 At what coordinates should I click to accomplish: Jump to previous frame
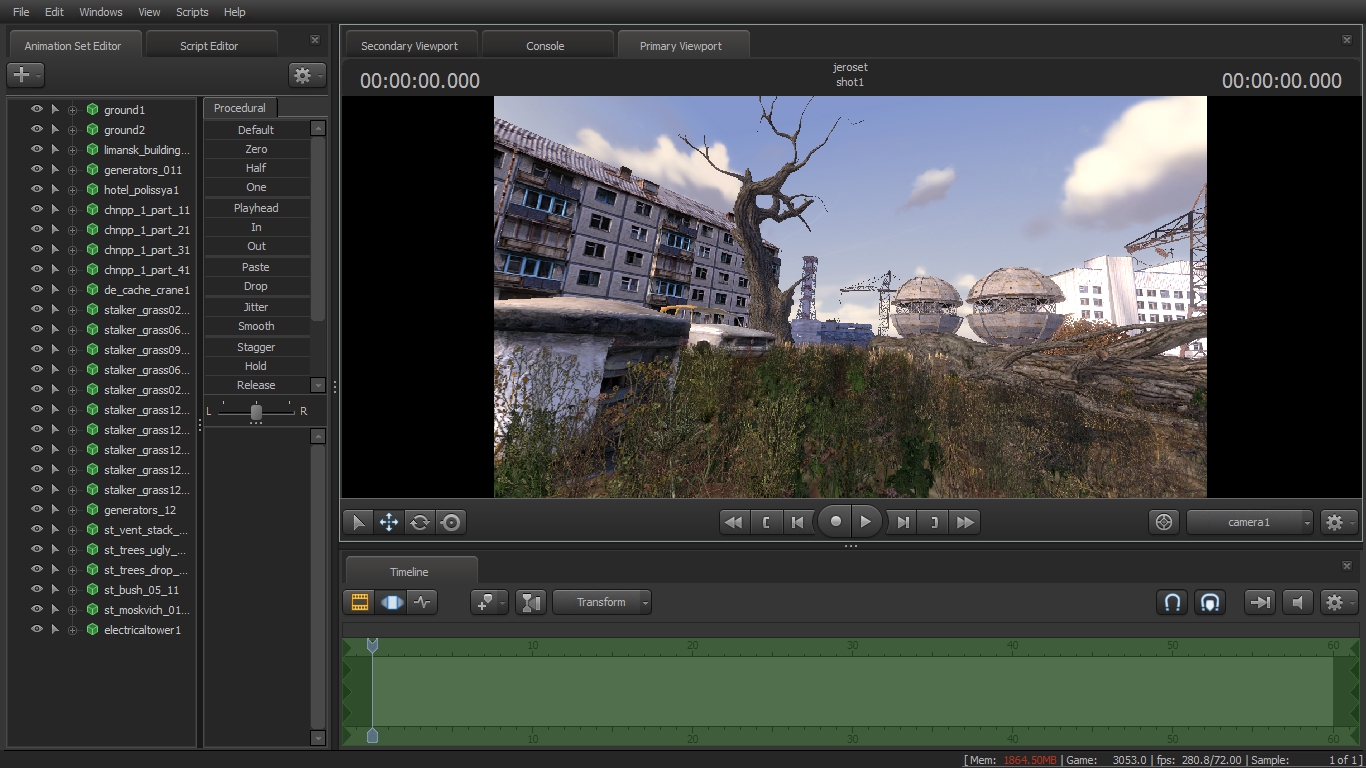point(797,522)
